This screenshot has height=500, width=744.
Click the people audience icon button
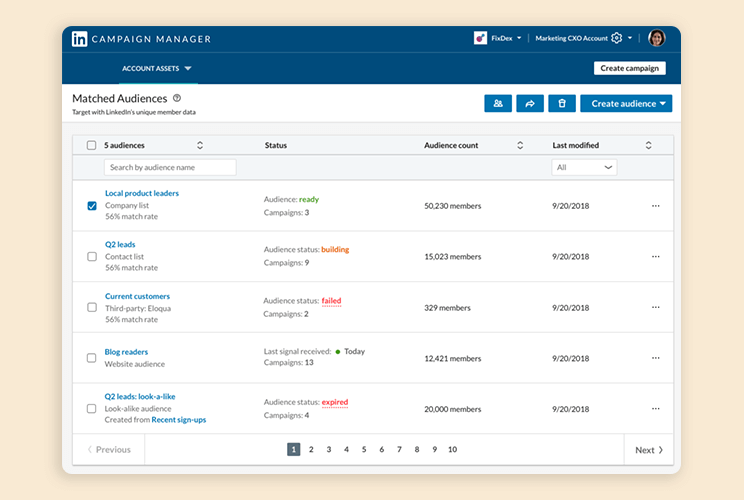498,103
